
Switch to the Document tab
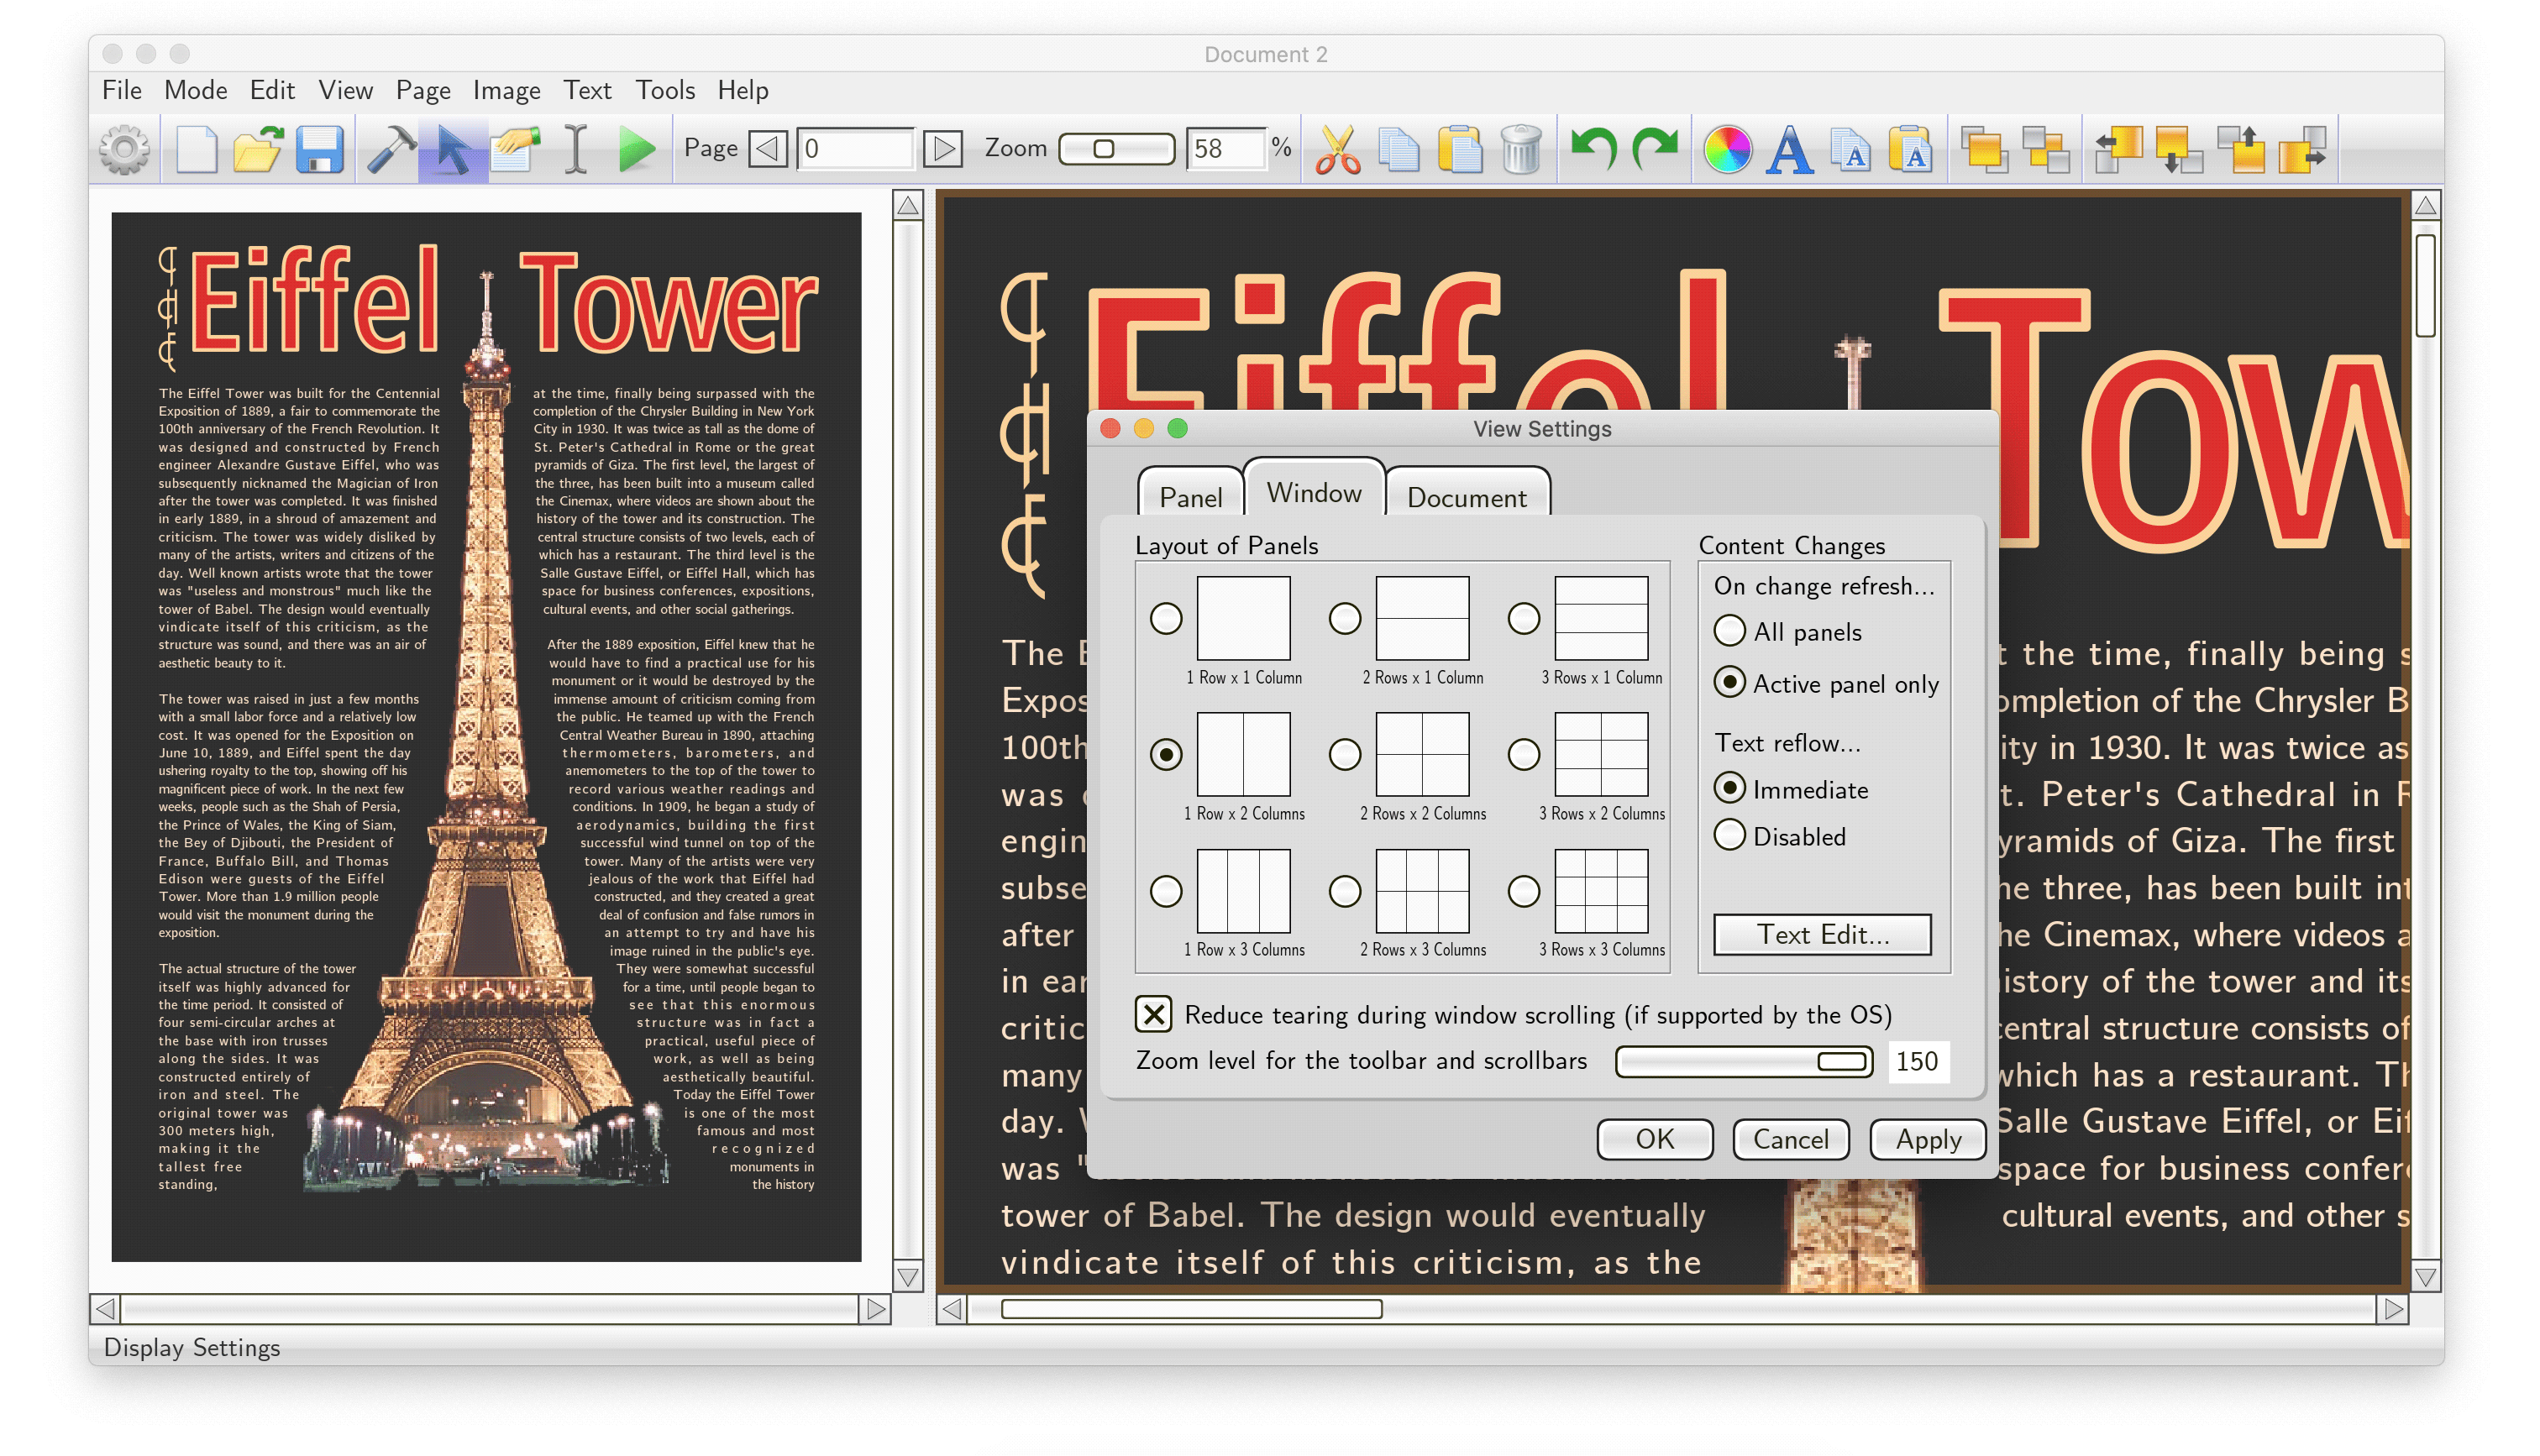[x=1467, y=497]
